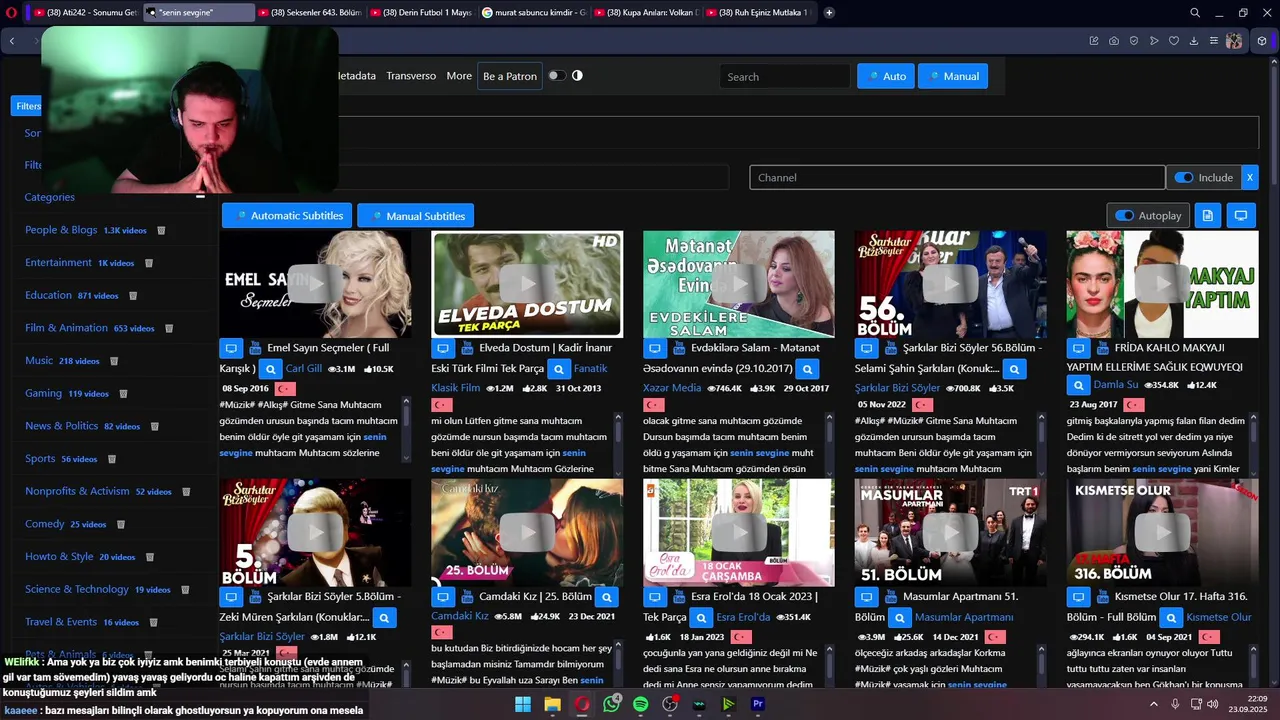Remove Gaming category via trash icon
Screen dimensions: 1280x720
(x=123, y=394)
